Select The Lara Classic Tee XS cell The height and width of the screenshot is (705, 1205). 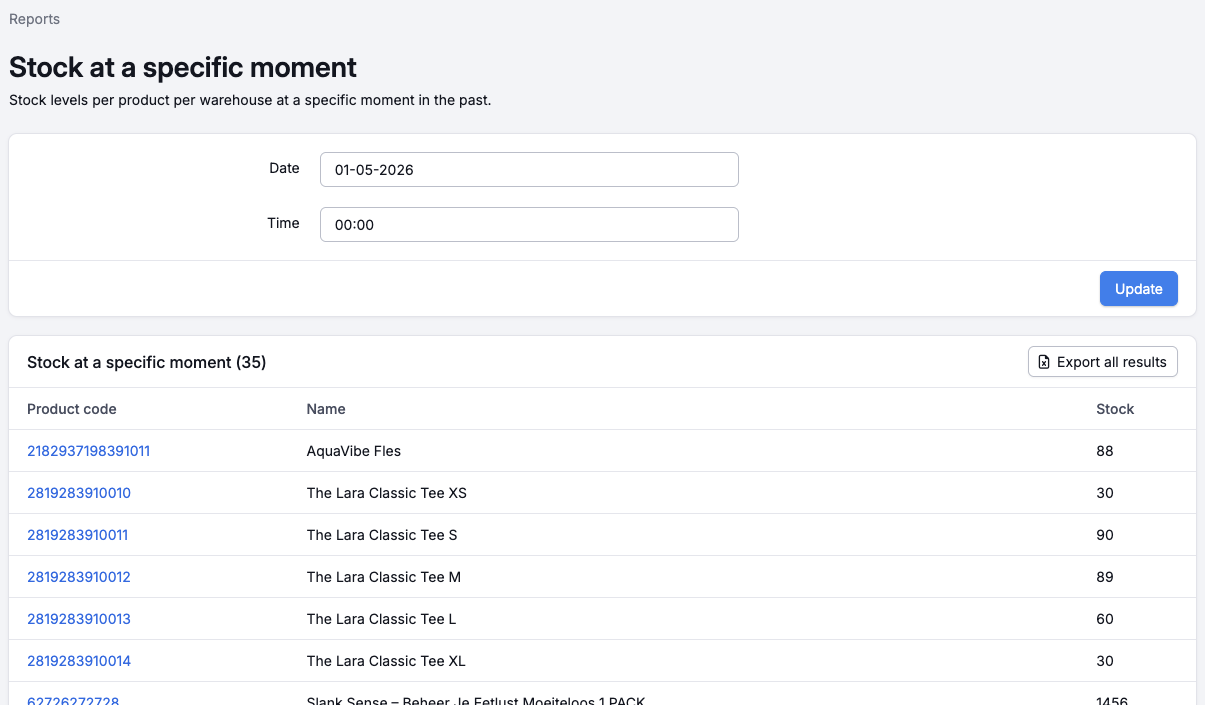[387, 493]
